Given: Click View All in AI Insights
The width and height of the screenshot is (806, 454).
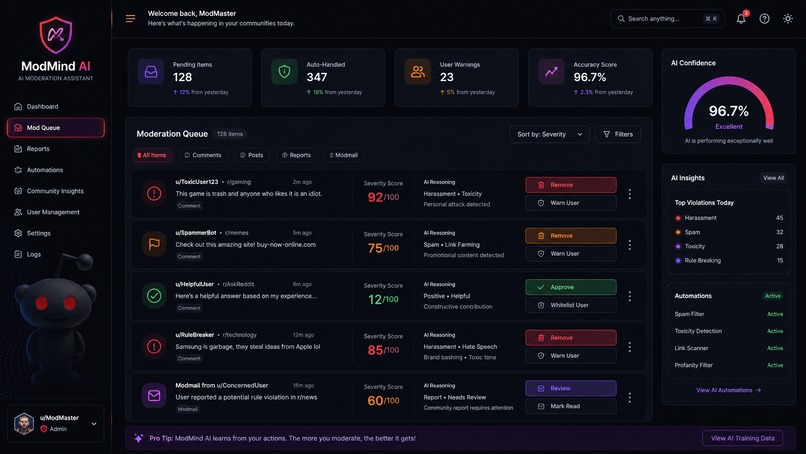Looking at the screenshot, I should (773, 178).
